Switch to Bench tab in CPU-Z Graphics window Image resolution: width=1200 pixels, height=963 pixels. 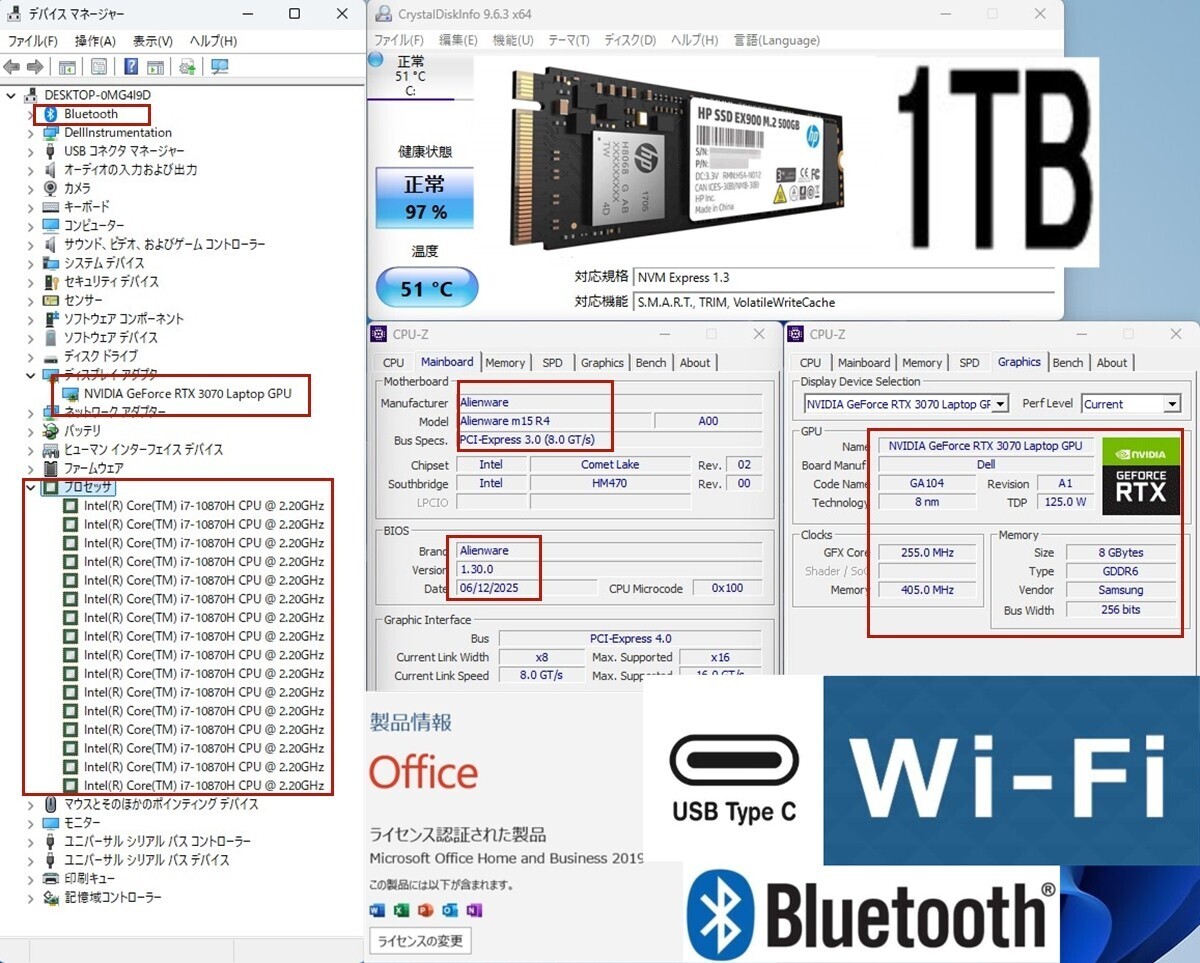pos(1067,363)
